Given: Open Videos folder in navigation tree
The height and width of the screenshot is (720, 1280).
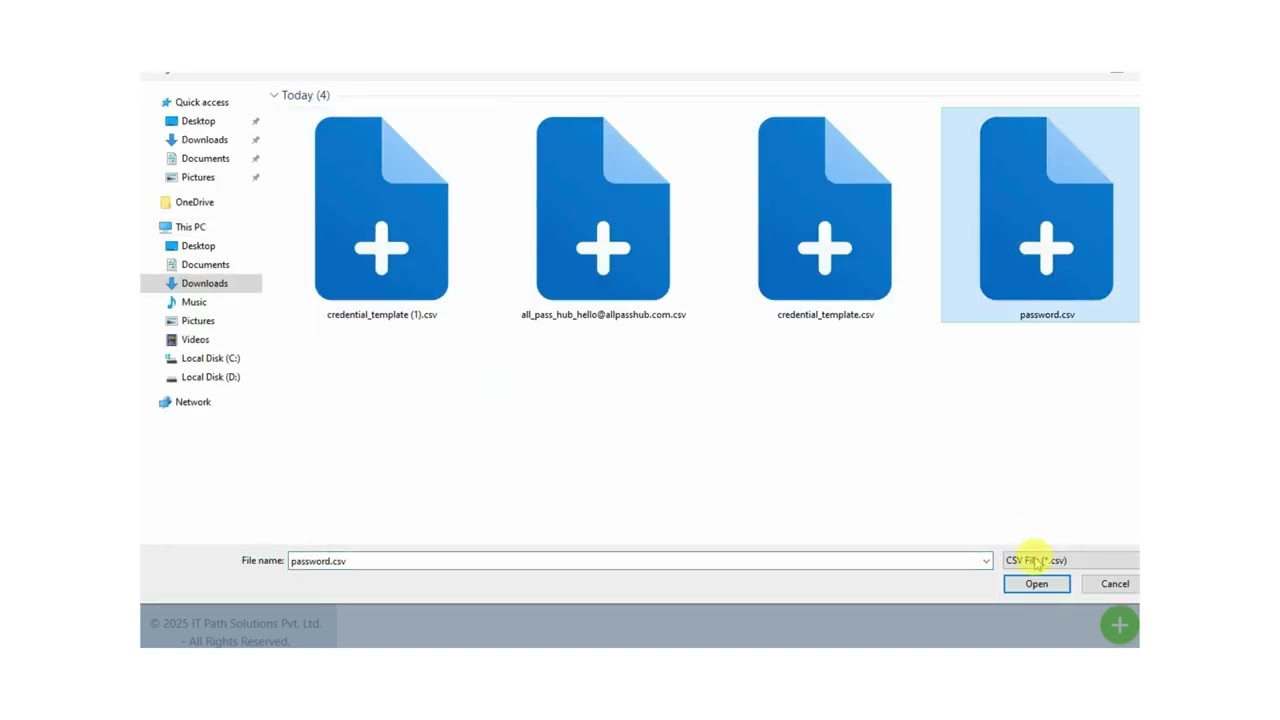Looking at the screenshot, I should pos(195,339).
